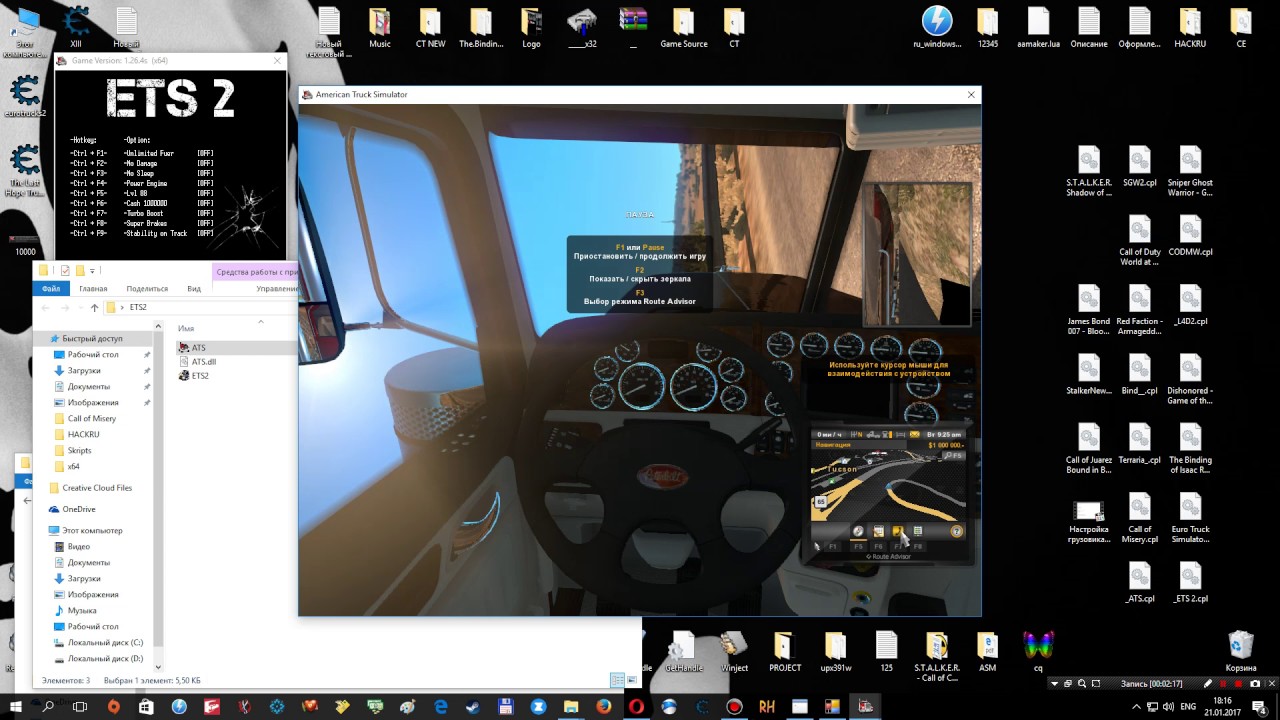Open the navigation compass tab in Route Advisor
The image size is (1280, 720).
click(x=858, y=531)
